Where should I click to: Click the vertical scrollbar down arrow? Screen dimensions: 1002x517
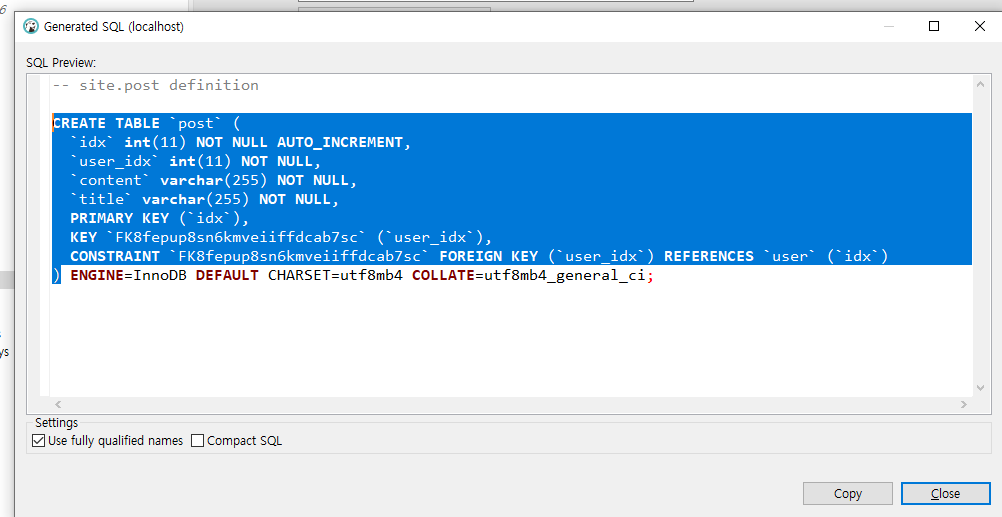click(980, 388)
